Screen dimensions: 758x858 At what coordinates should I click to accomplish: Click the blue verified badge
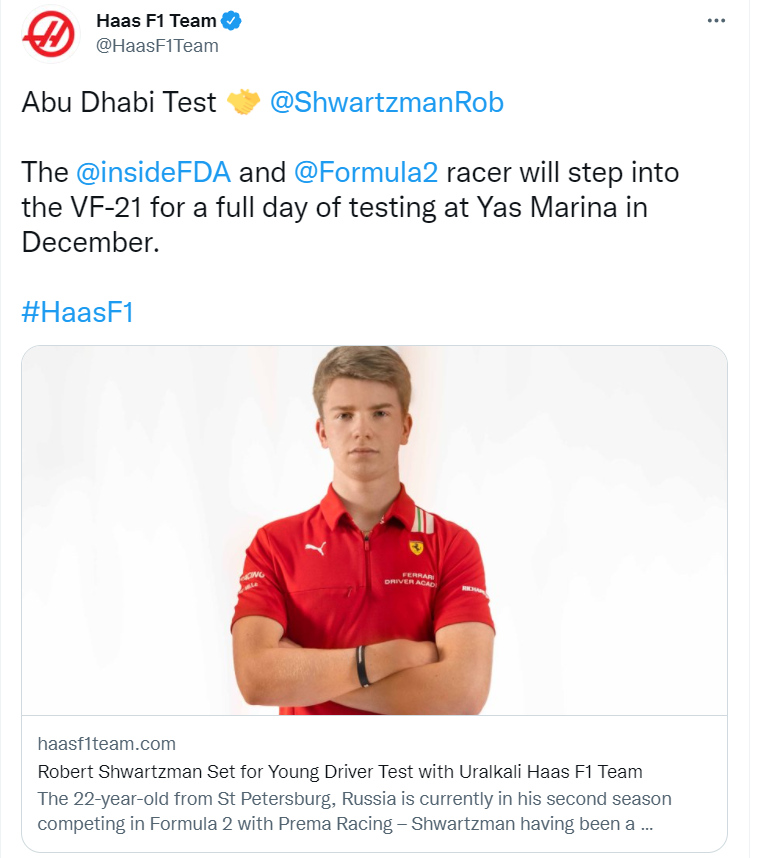[x=232, y=21]
